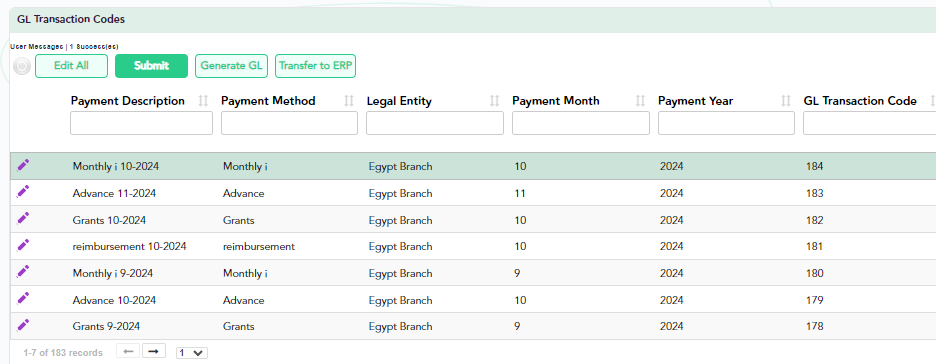The image size is (936, 364).
Task: Select the User Messages success notice
Action: pyautogui.click(x=64, y=47)
